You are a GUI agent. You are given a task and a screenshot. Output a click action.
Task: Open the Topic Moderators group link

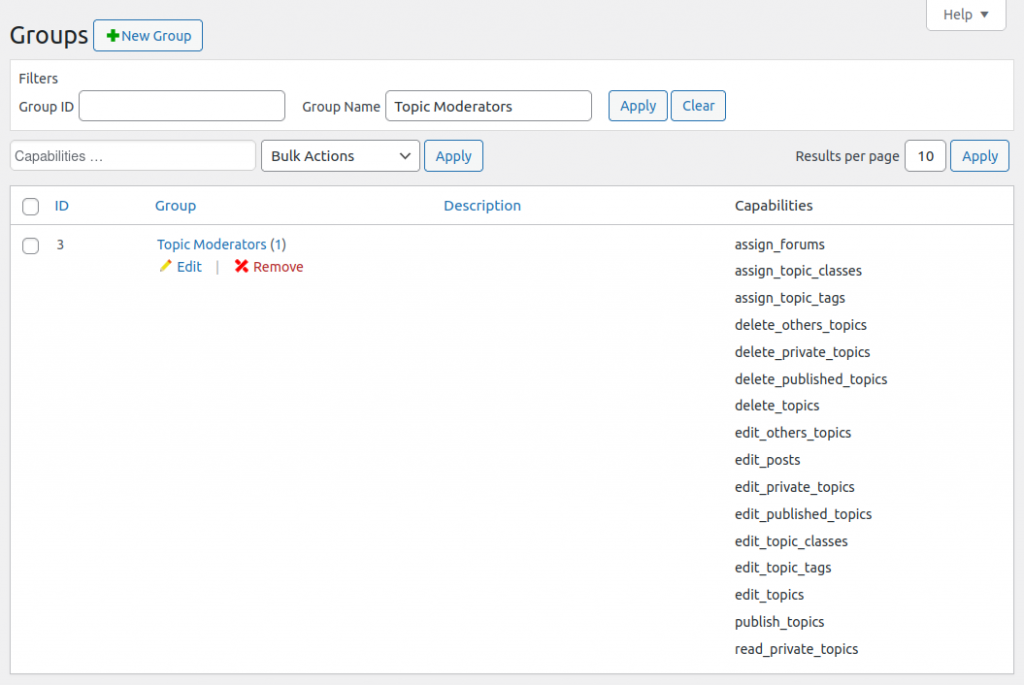(x=212, y=244)
